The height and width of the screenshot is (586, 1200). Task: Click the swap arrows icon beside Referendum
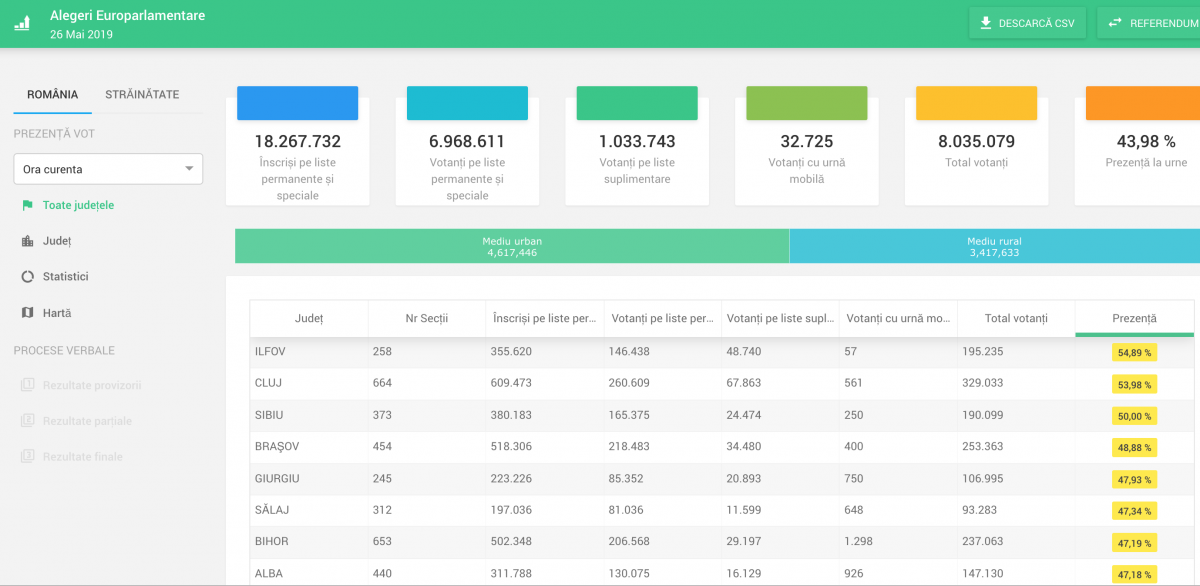coord(1114,23)
